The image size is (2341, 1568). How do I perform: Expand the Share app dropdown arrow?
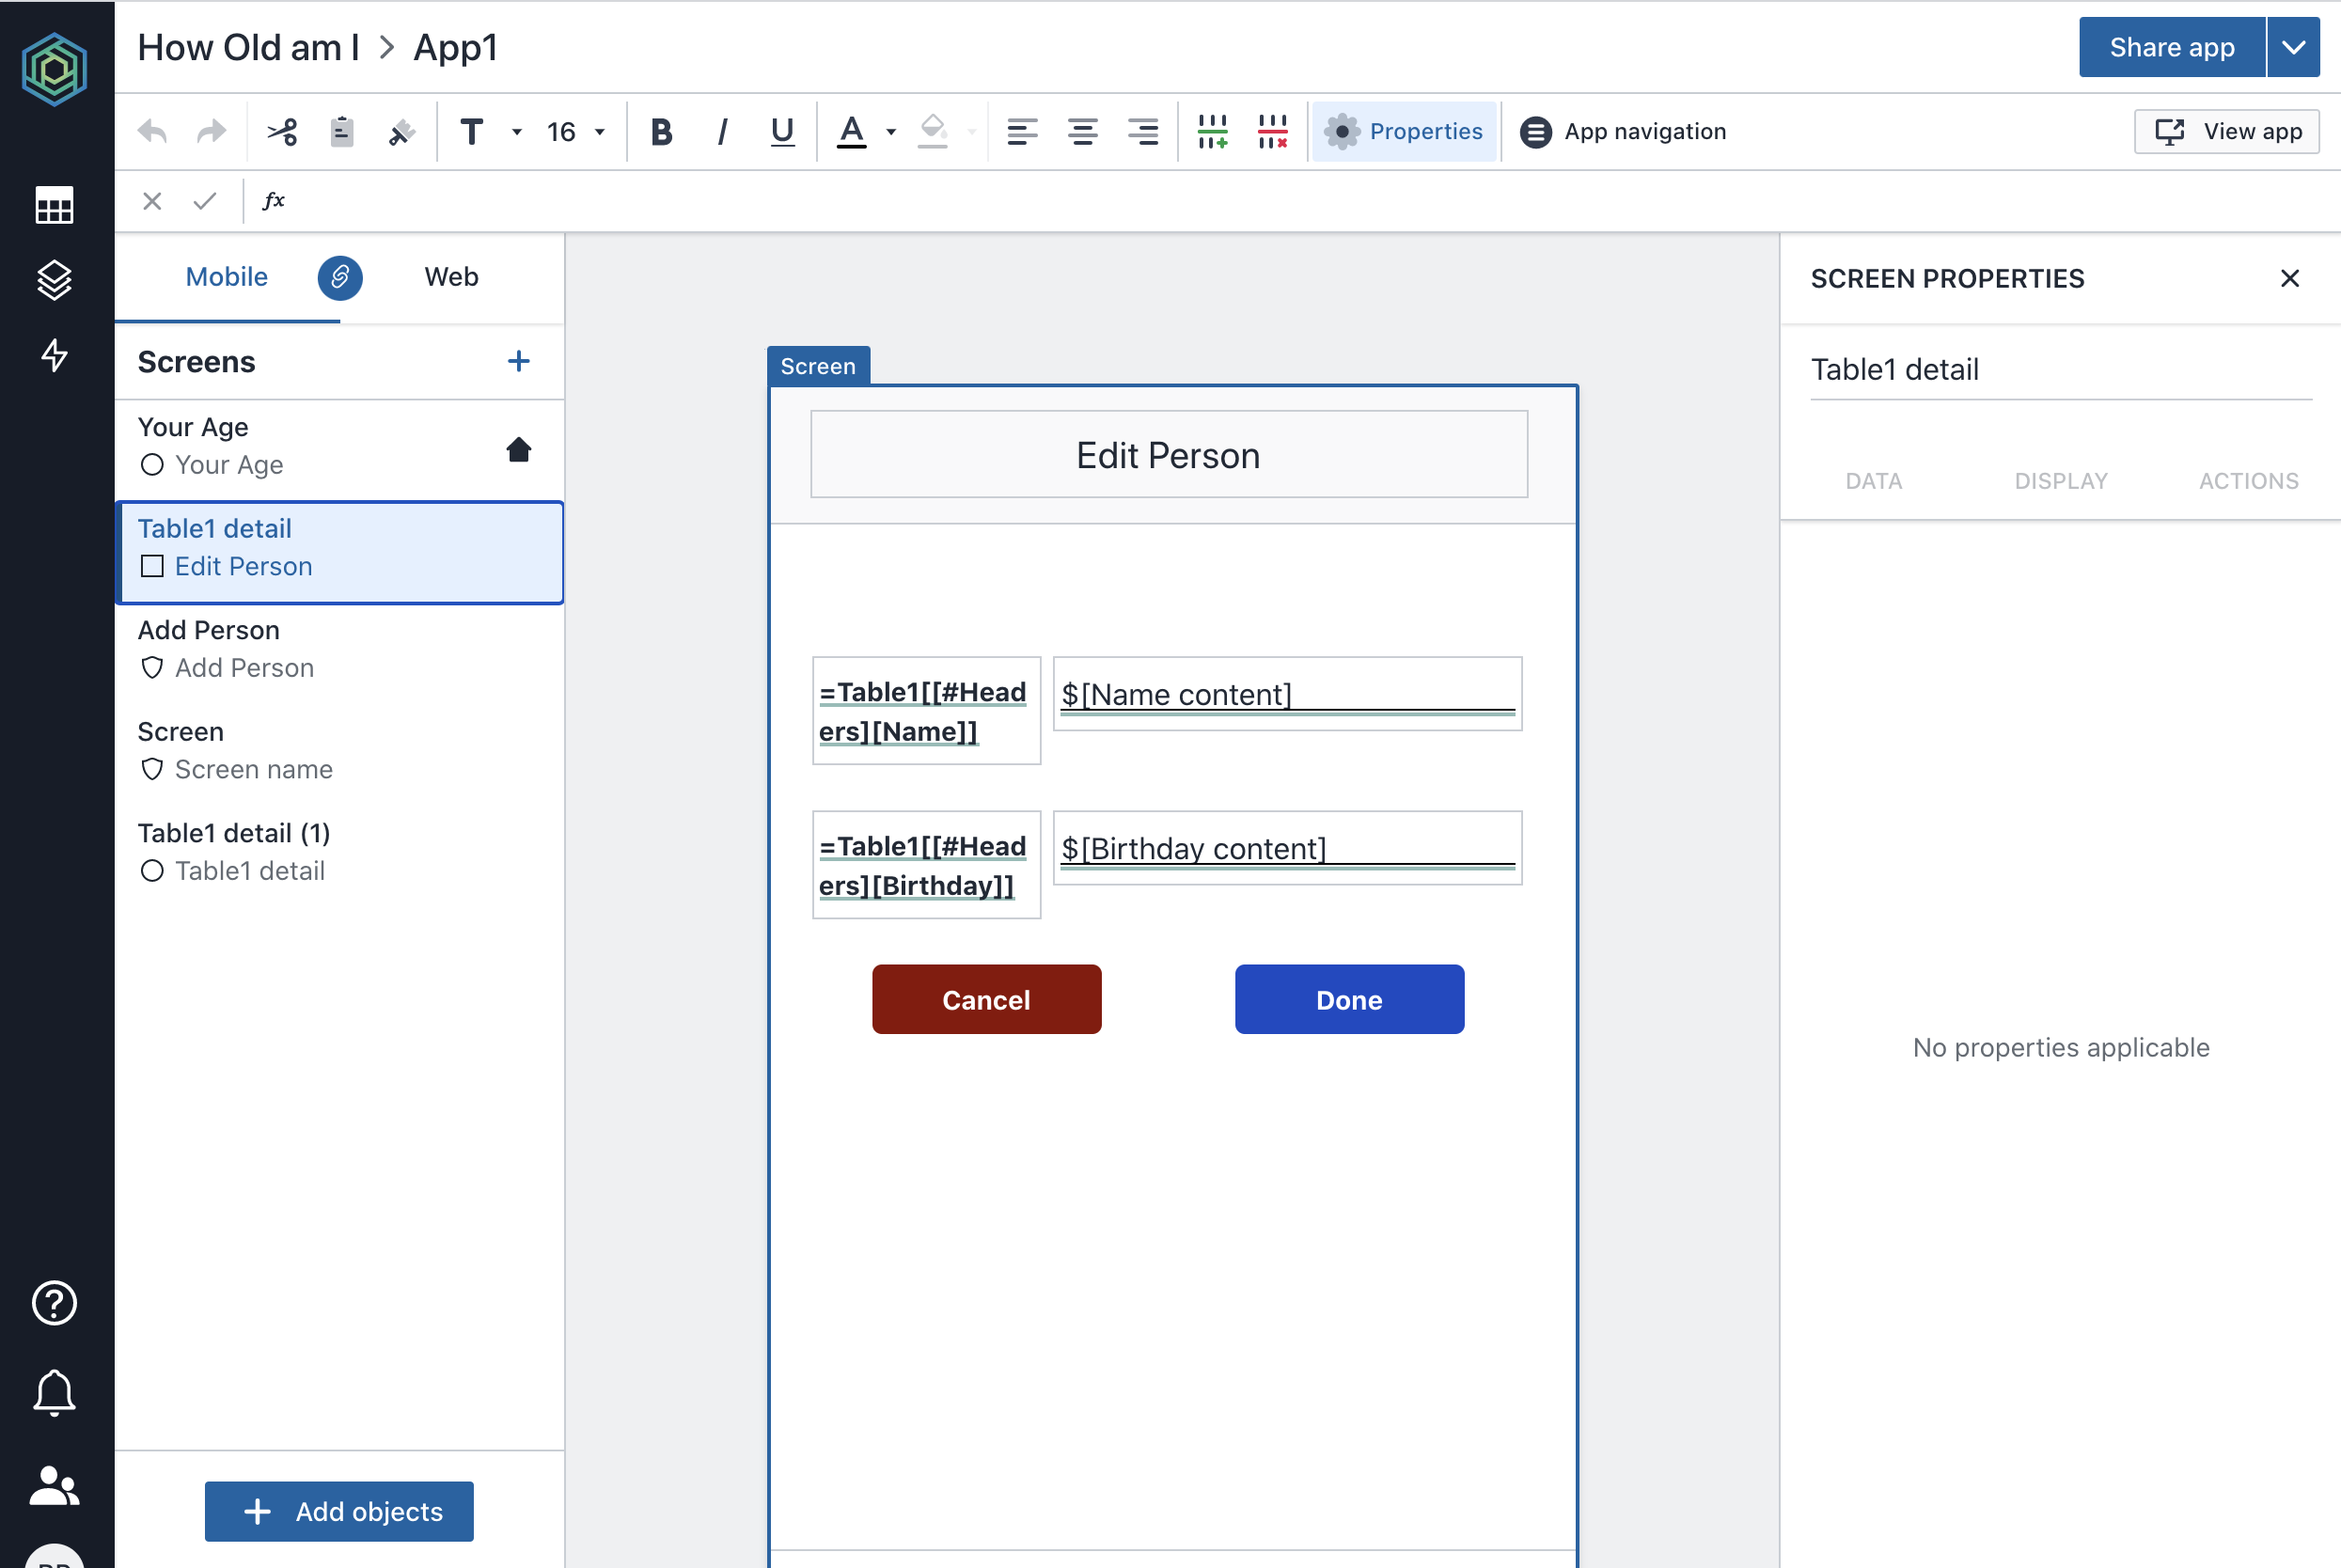2293,47
